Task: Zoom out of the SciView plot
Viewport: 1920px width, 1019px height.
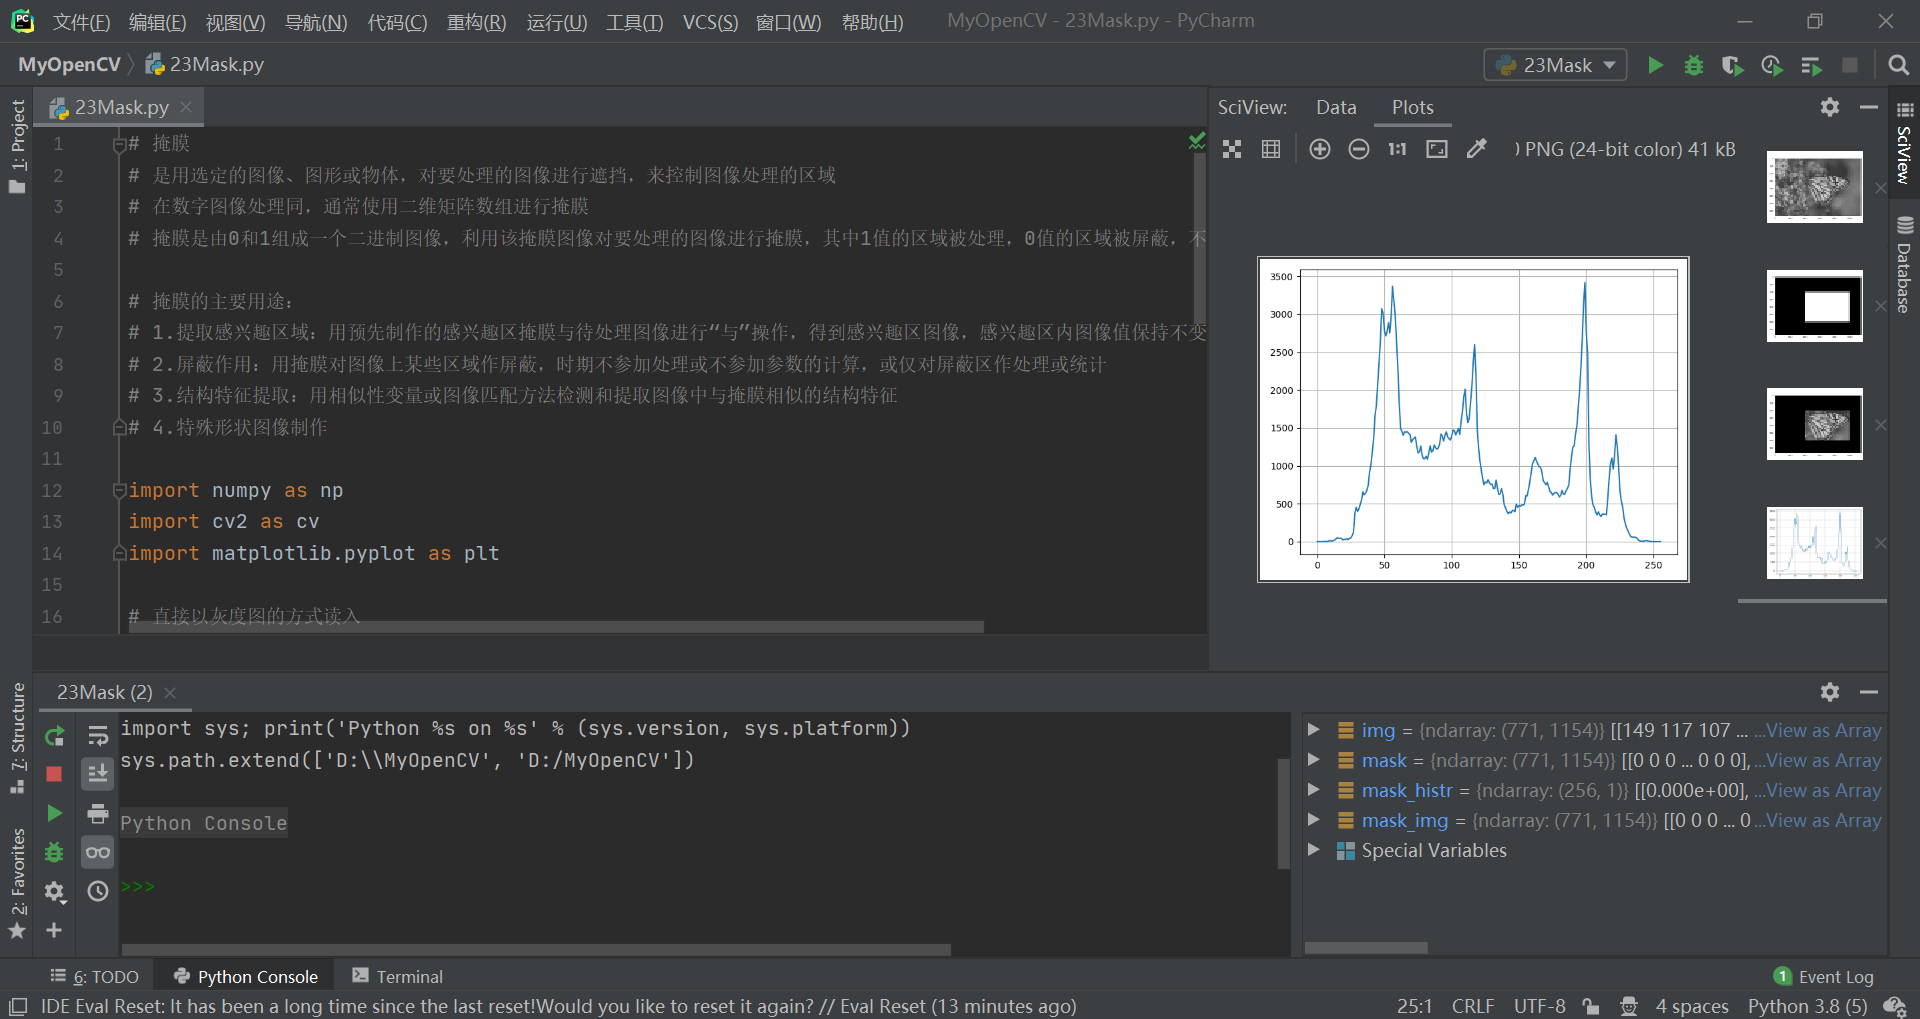Action: [1358, 148]
